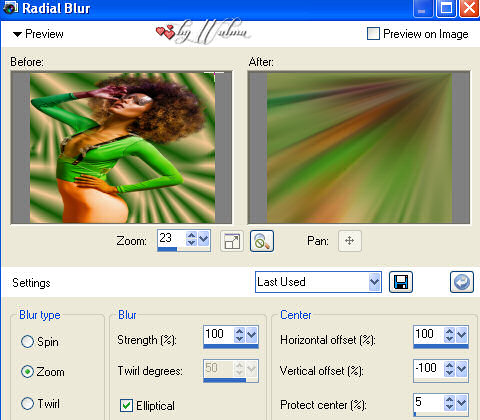Click the reset to default arrow icon
Viewport: 480px width, 420px height.
coord(462,282)
